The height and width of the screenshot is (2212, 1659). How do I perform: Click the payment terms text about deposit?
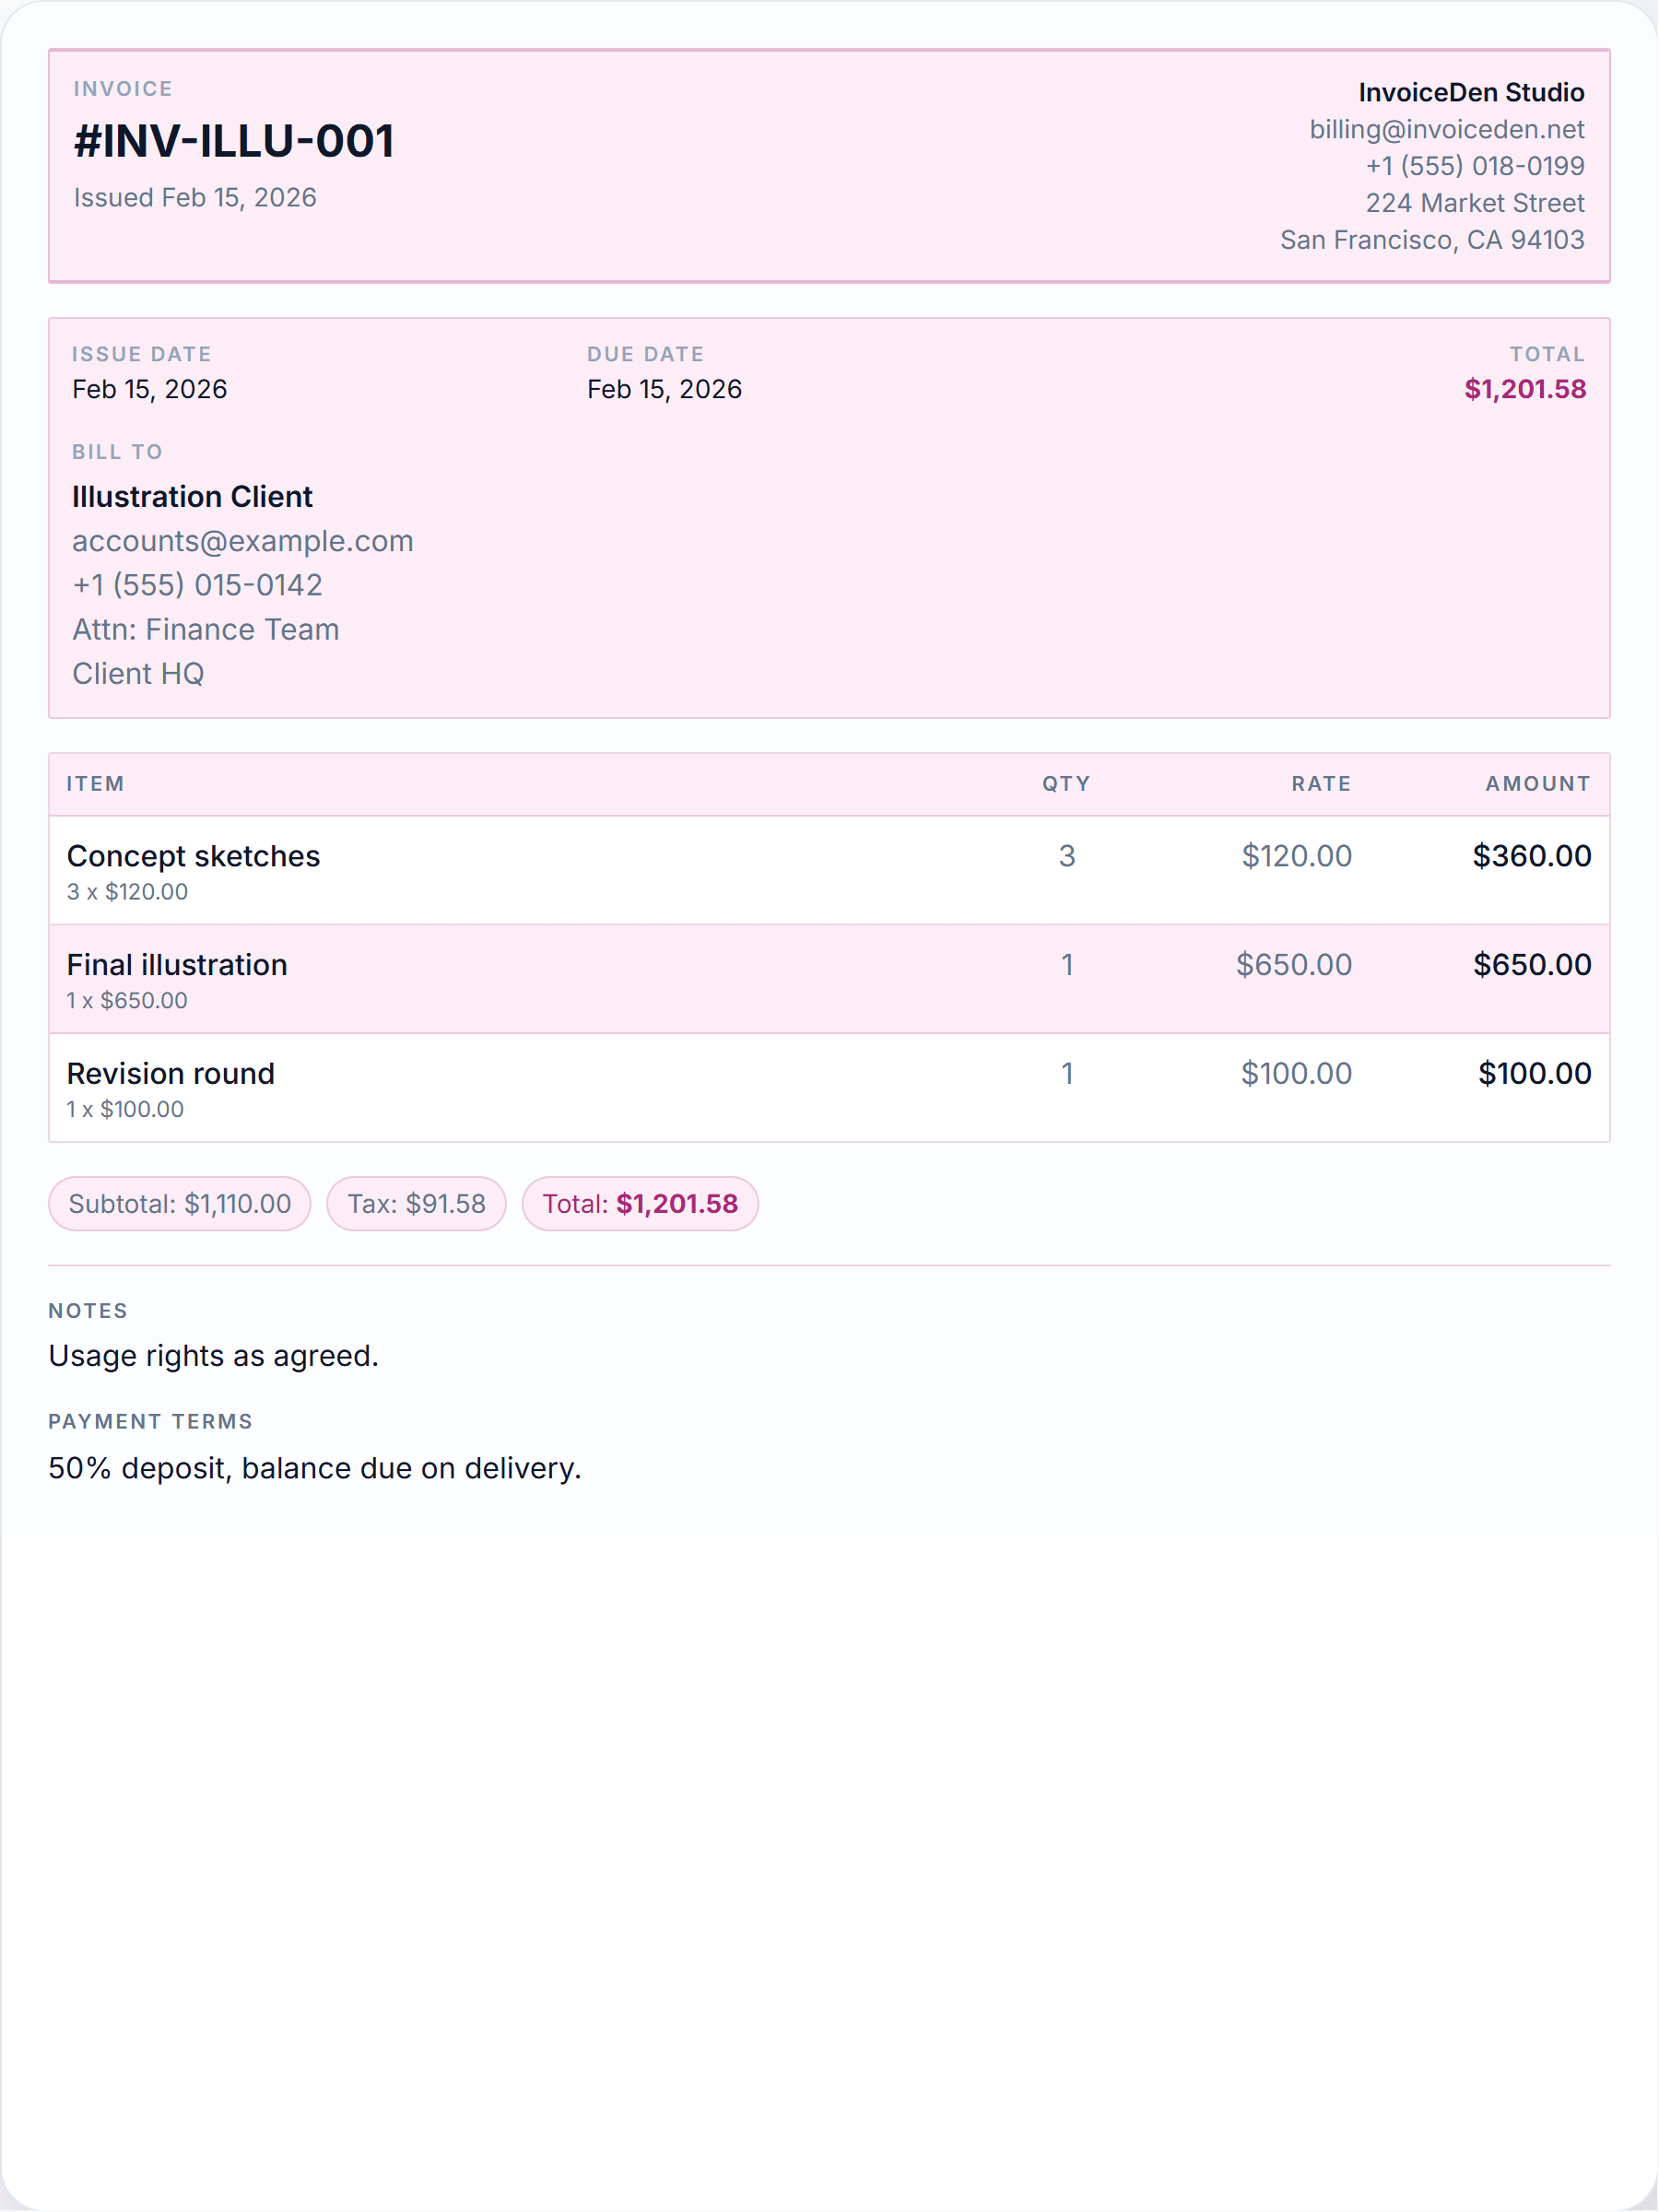tap(315, 1468)
